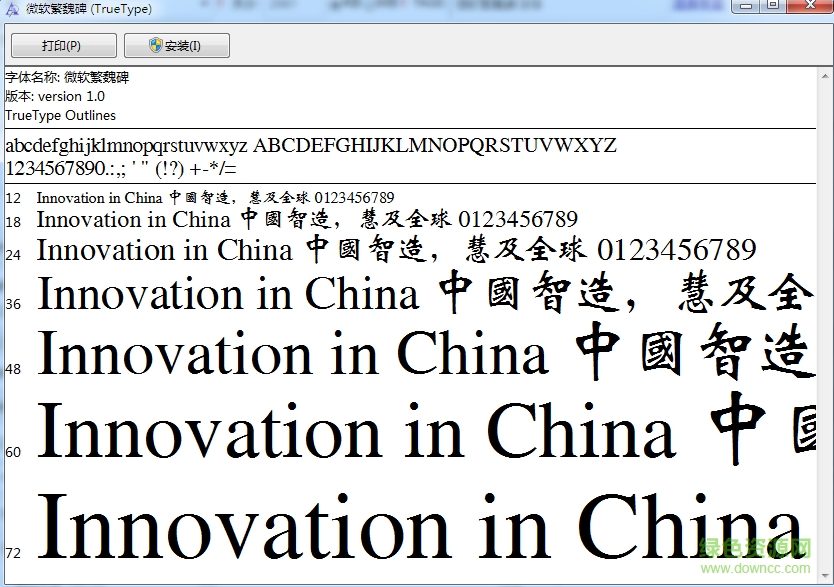Click the size 24 sample line
The height and width of the screenshot is (587, 834).
[396, 250]
